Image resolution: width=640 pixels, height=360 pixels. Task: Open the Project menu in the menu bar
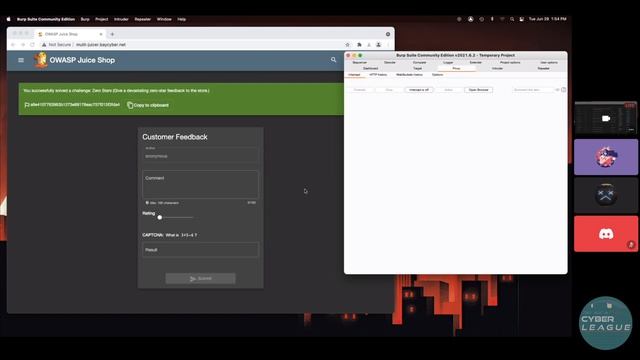[102, 19]
